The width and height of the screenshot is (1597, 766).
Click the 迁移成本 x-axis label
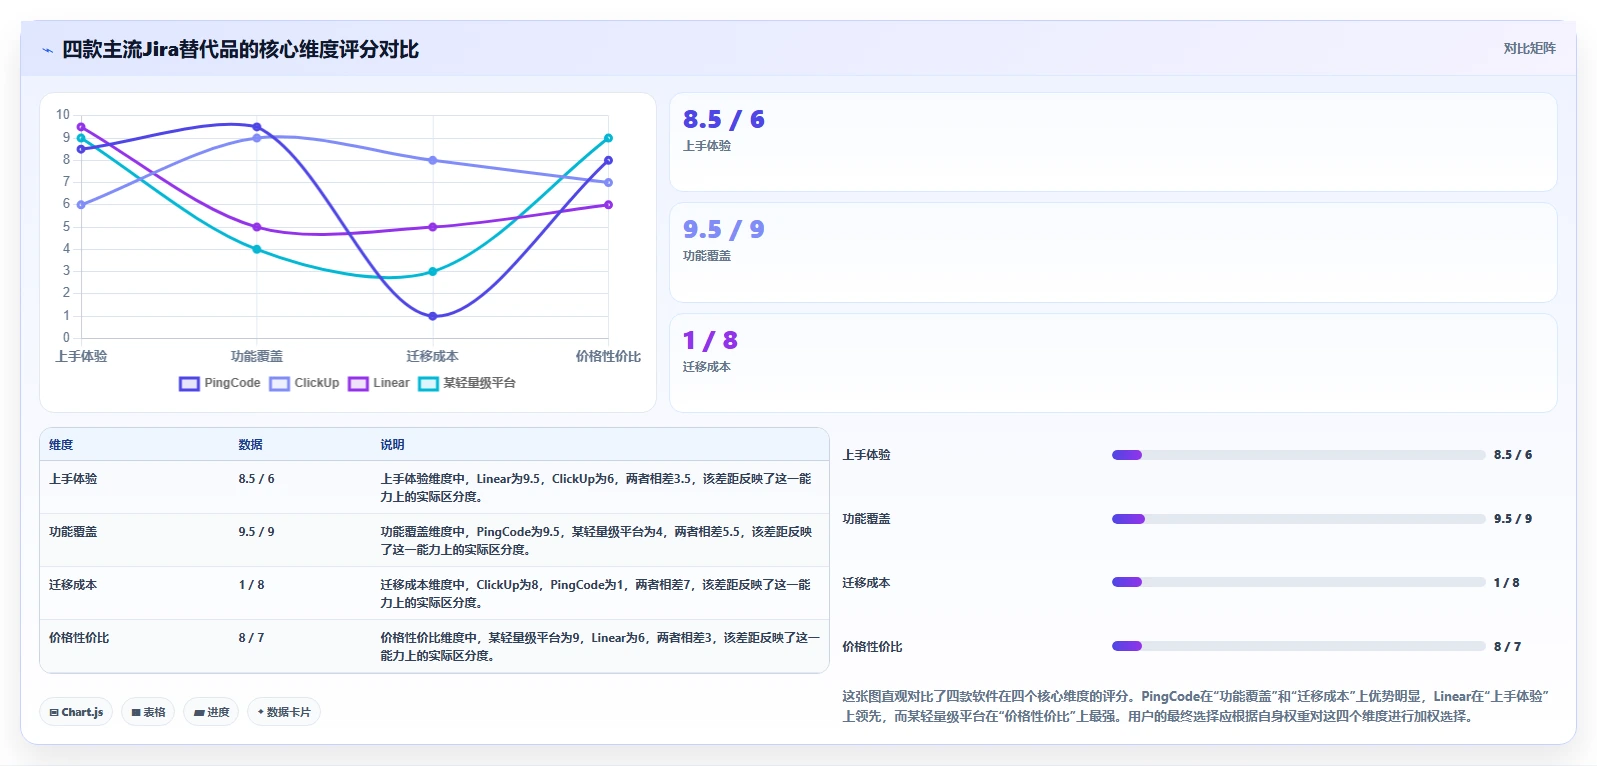[x=432, y=356]
